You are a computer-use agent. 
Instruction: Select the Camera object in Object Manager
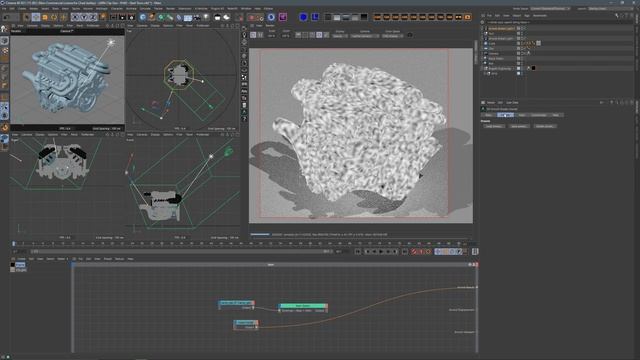tap(494, 53)
